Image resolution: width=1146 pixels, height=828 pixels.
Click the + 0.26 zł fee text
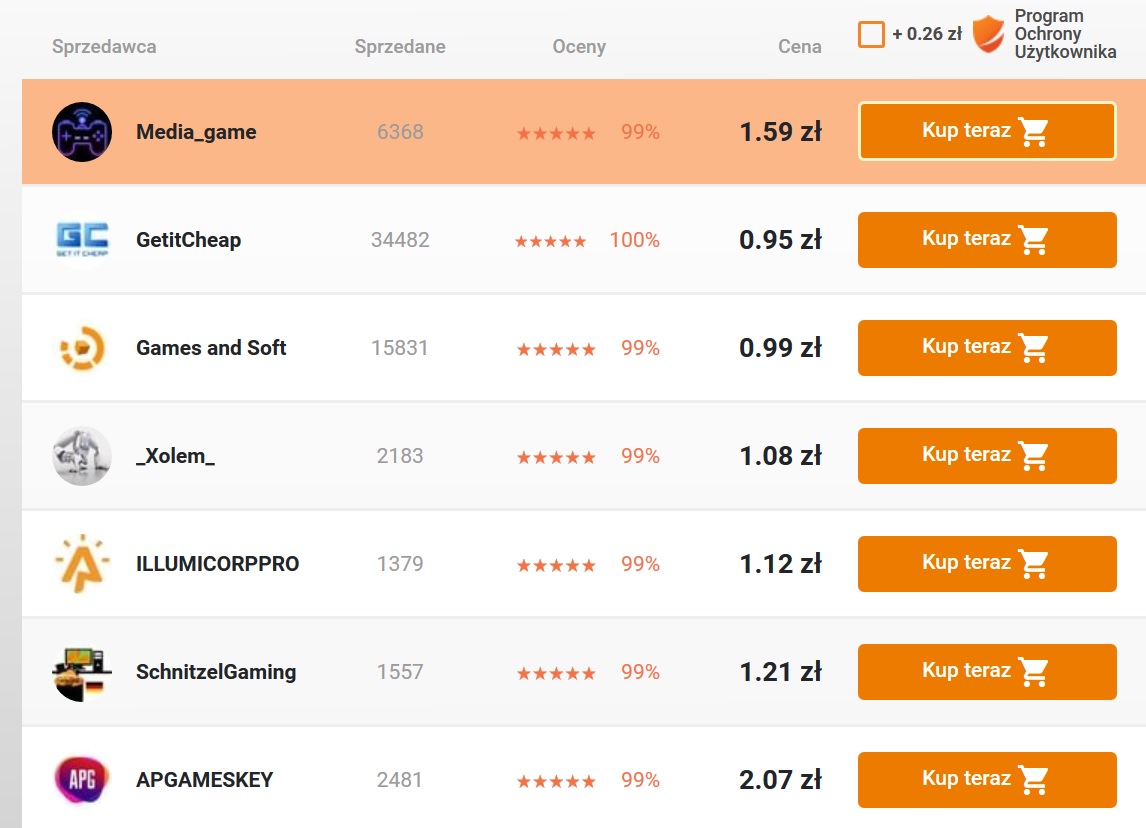[927, 34]
